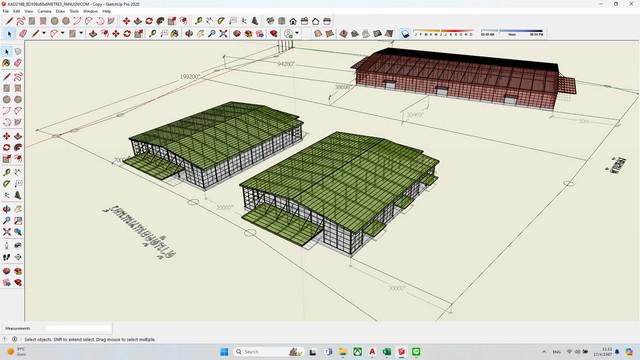640x360 pixels.
Task: Toggle the X-Ray face style
Action: pos(318,33)
